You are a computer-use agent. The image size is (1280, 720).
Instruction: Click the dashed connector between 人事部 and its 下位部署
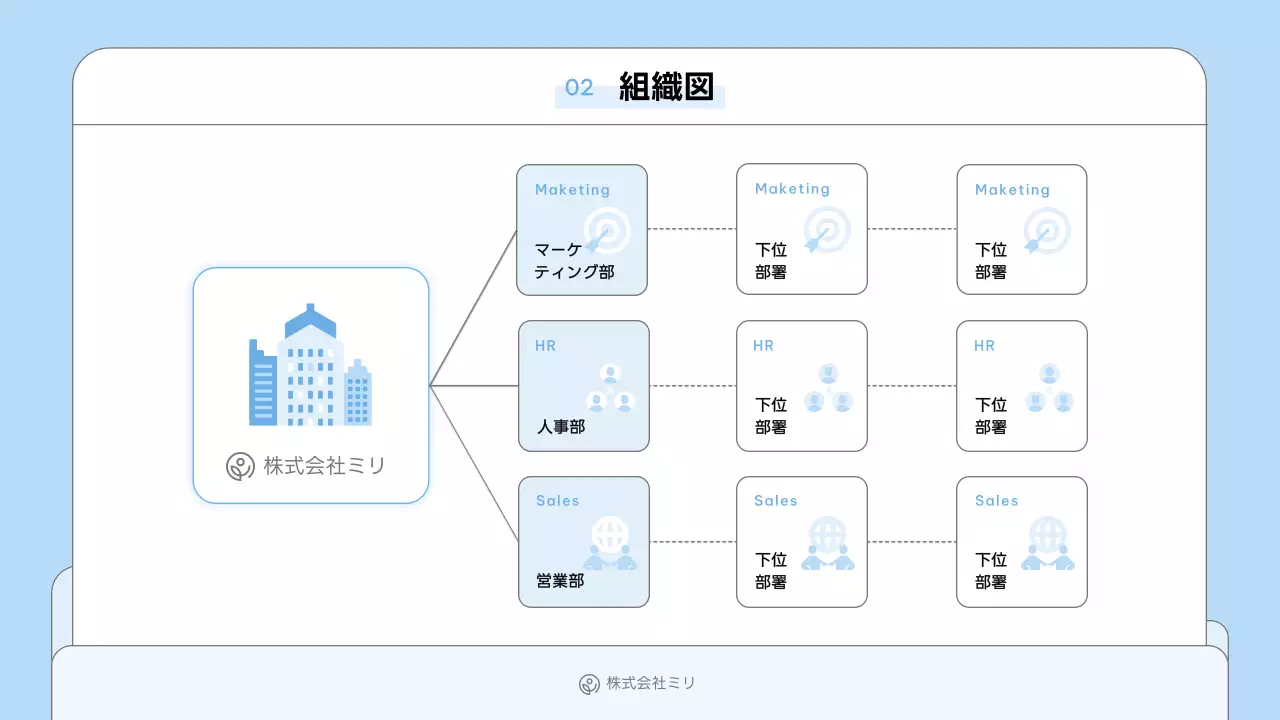coord(693,385)
